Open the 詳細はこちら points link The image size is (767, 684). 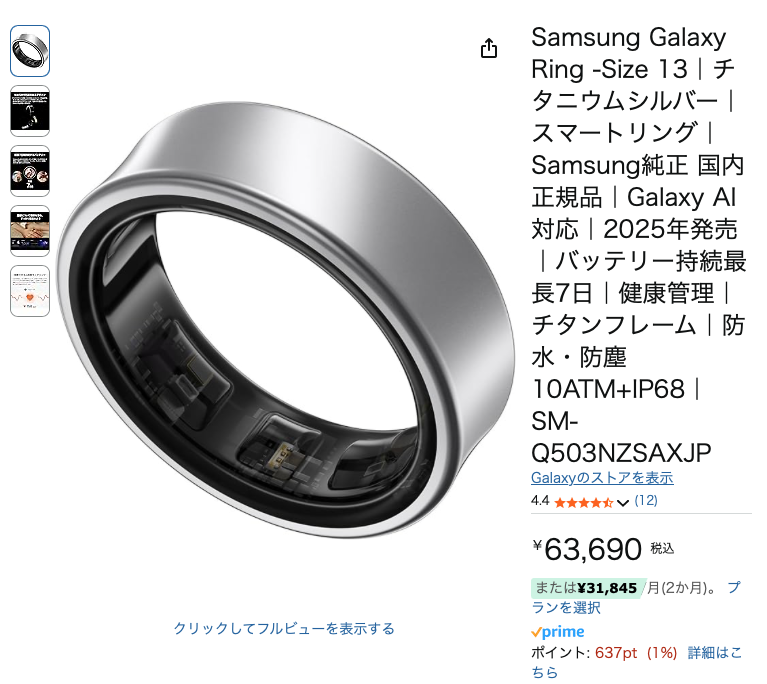coord(714,653)
